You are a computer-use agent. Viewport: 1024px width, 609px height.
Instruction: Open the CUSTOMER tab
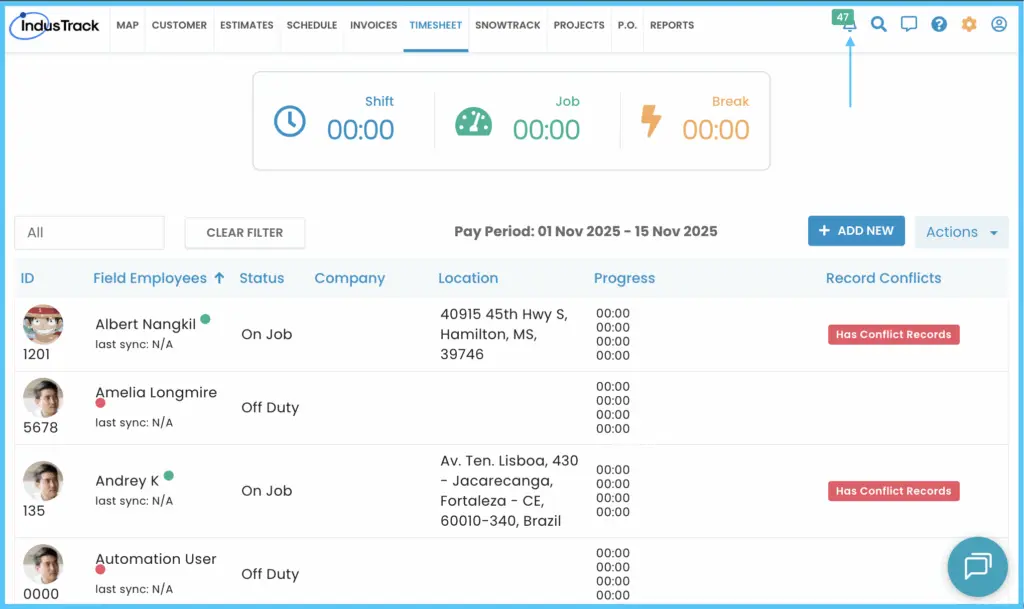tap(179, 25)
